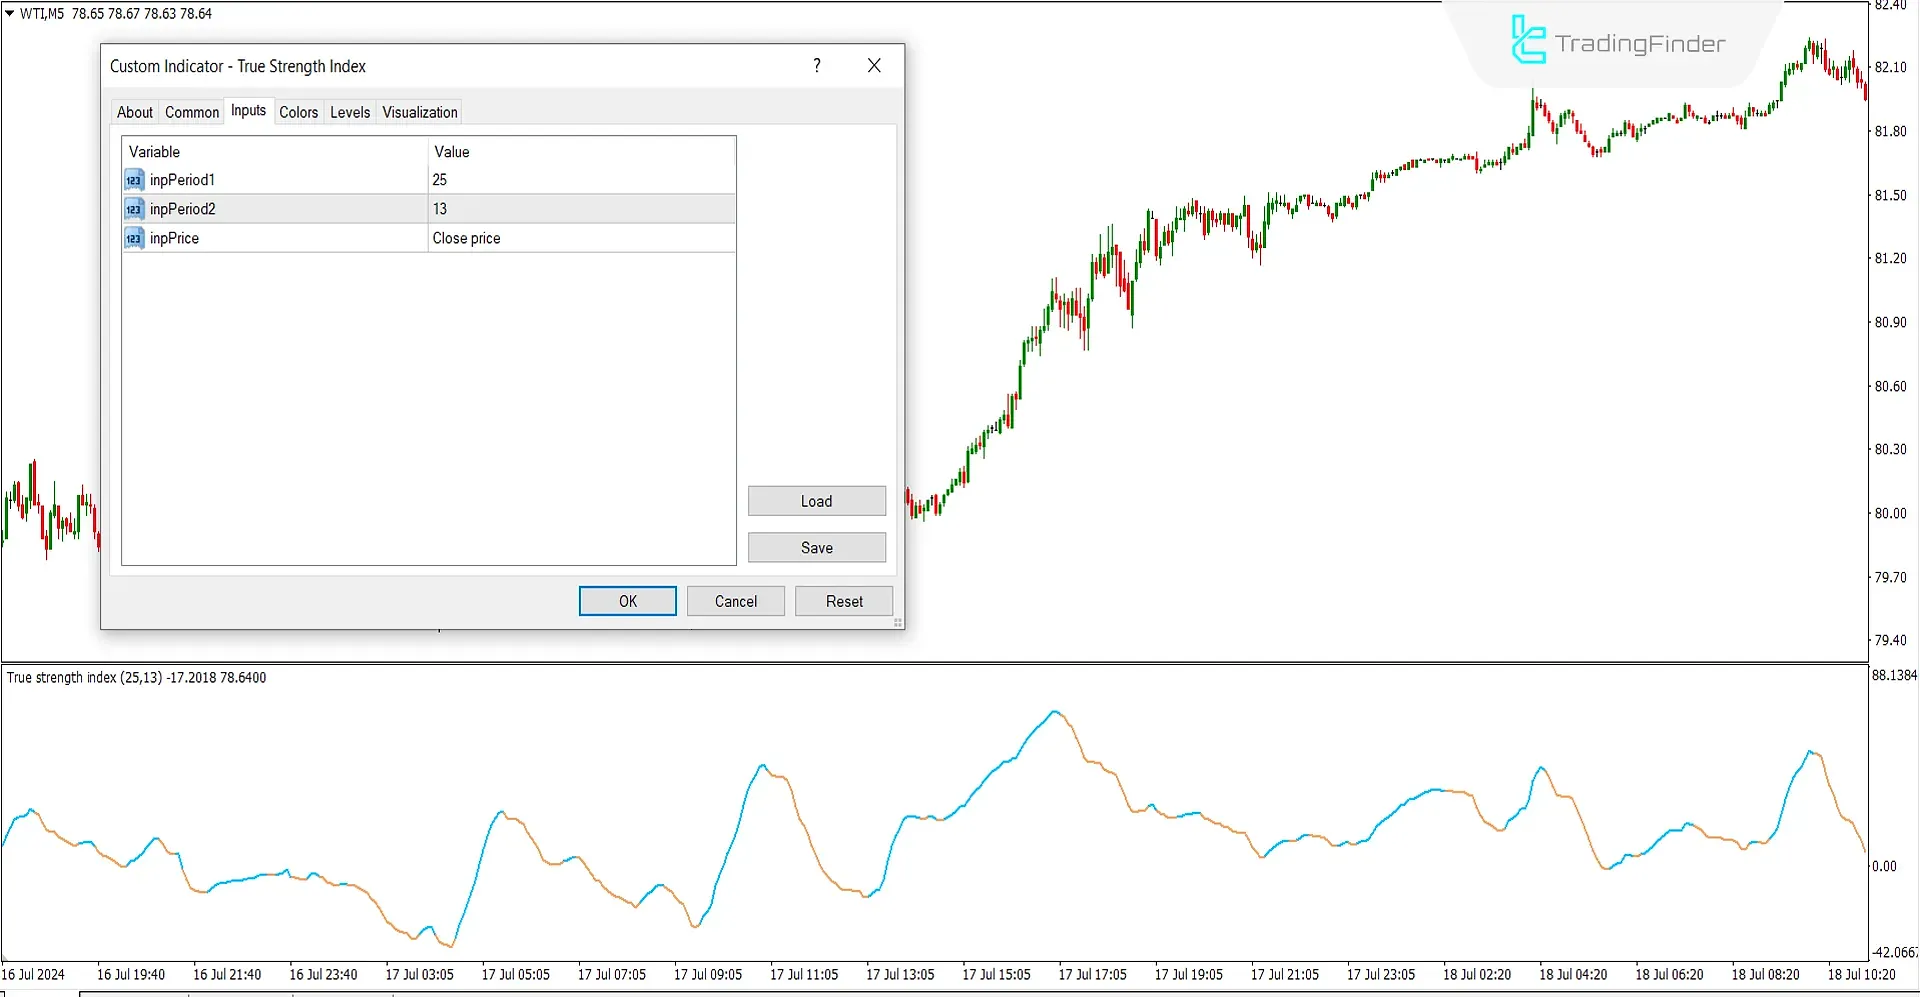
Task: Select the inpPeriod1 value 25
Action: [x=580, y=180]
